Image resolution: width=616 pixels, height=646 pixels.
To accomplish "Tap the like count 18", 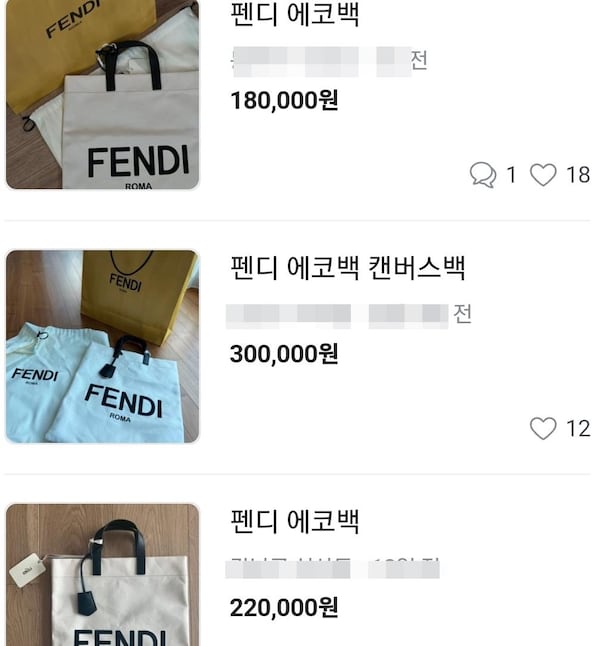I will [x=578, y=175].
